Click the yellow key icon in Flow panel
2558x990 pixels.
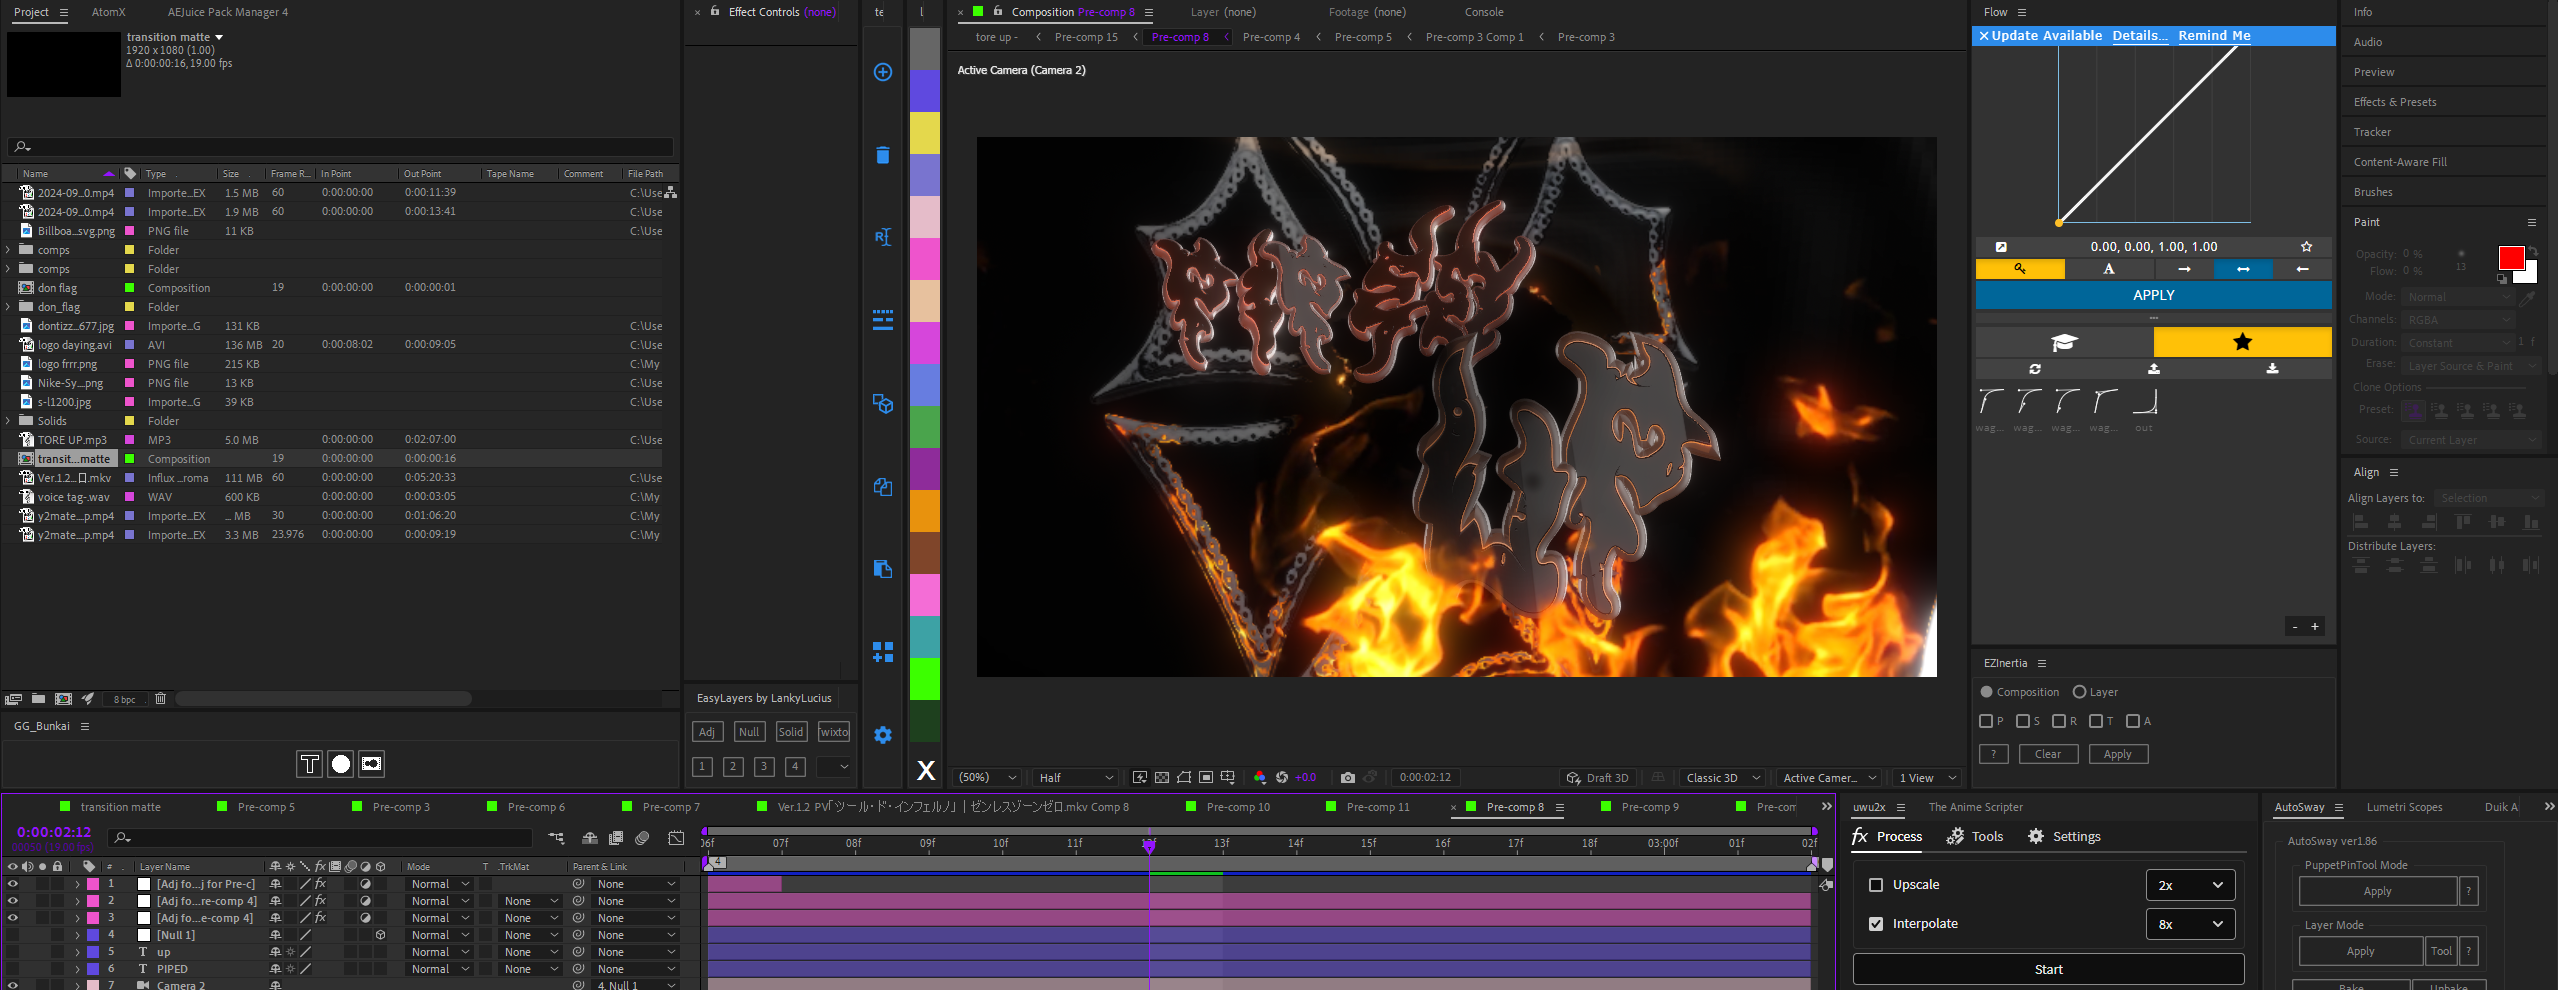pyautogui.click(x=2020, y=269)
